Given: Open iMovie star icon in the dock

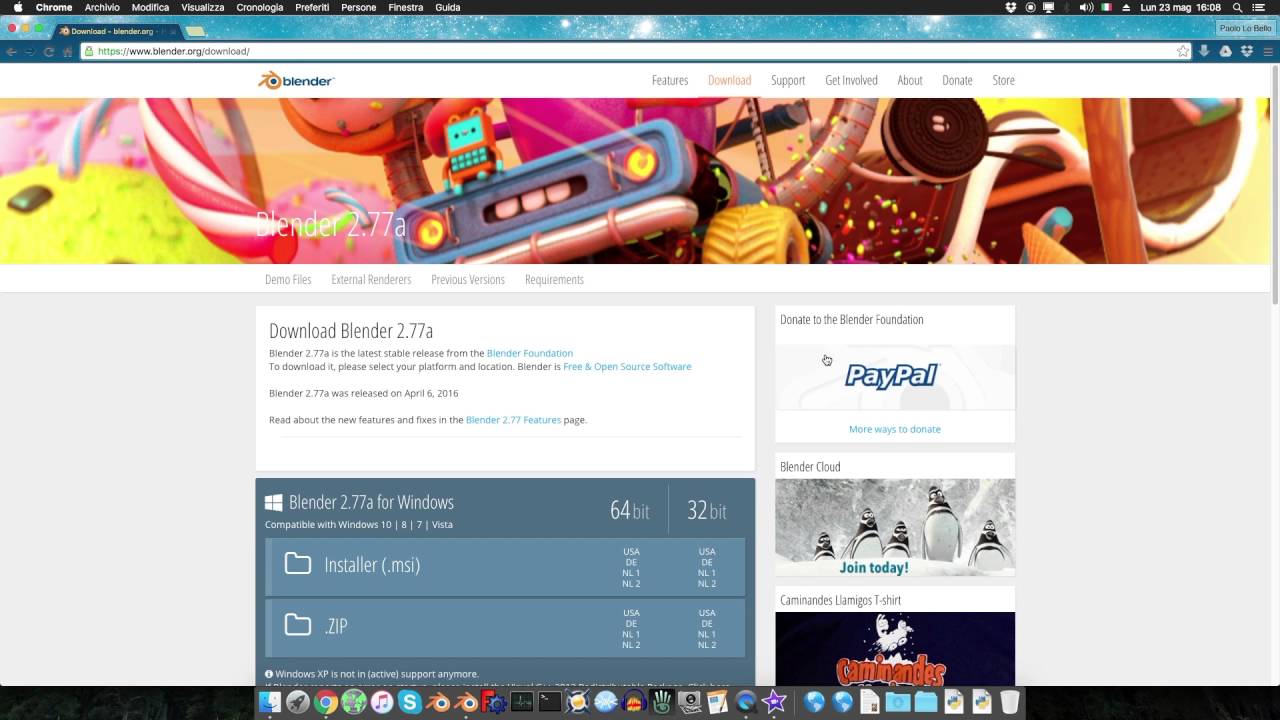Looking at the screenshot, I should [x=774, y=702].
